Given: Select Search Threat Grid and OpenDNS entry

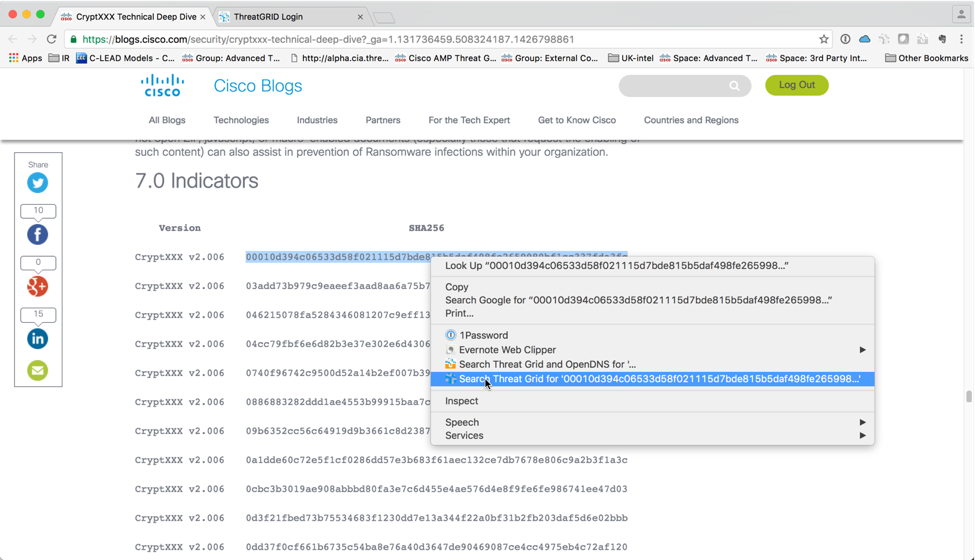Looking at the screenshot, I should click(652, 364).
